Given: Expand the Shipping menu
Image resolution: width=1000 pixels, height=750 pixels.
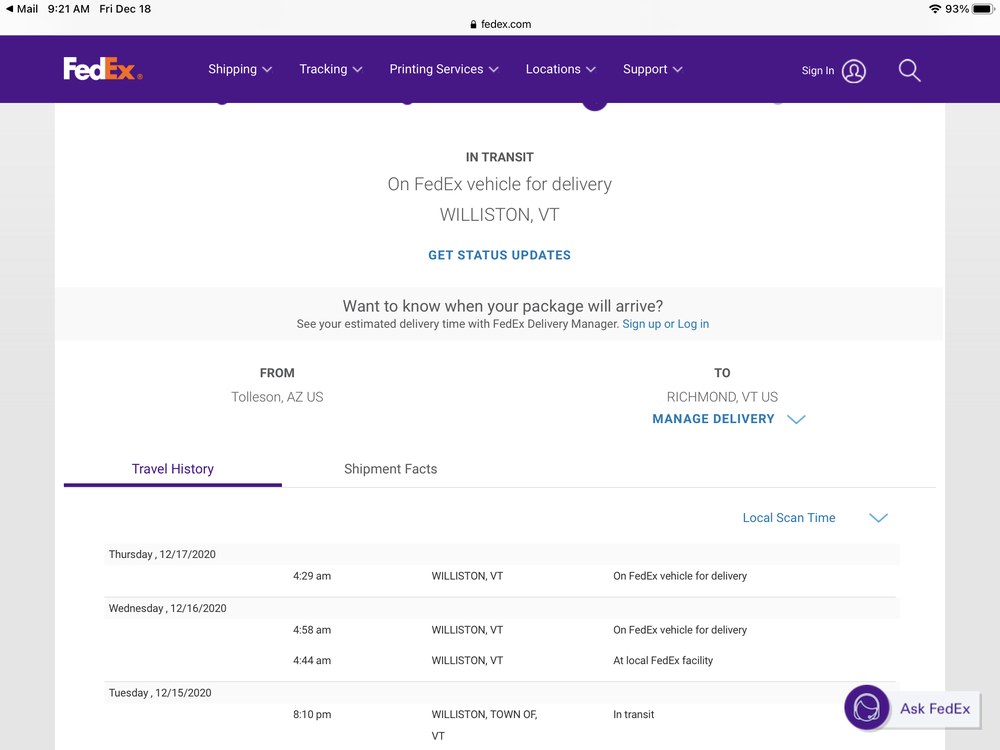Looking at the screenshot, I should [240, 69].
